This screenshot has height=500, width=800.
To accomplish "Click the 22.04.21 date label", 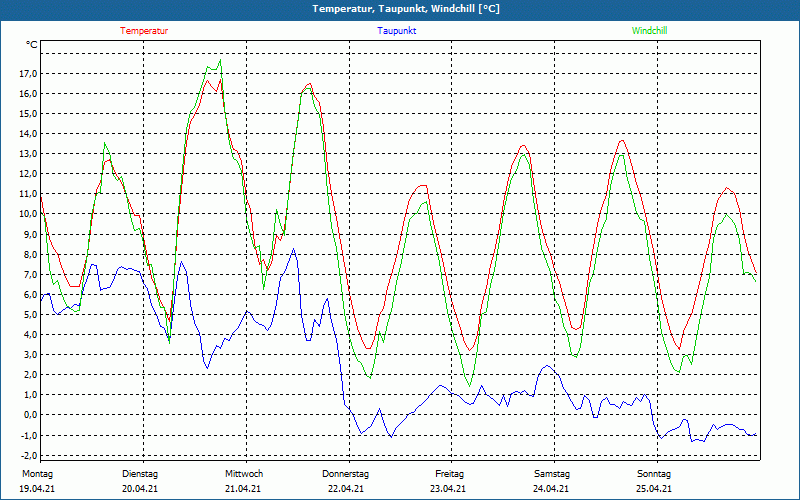I will pyautogui.click(x=346, y=488).
